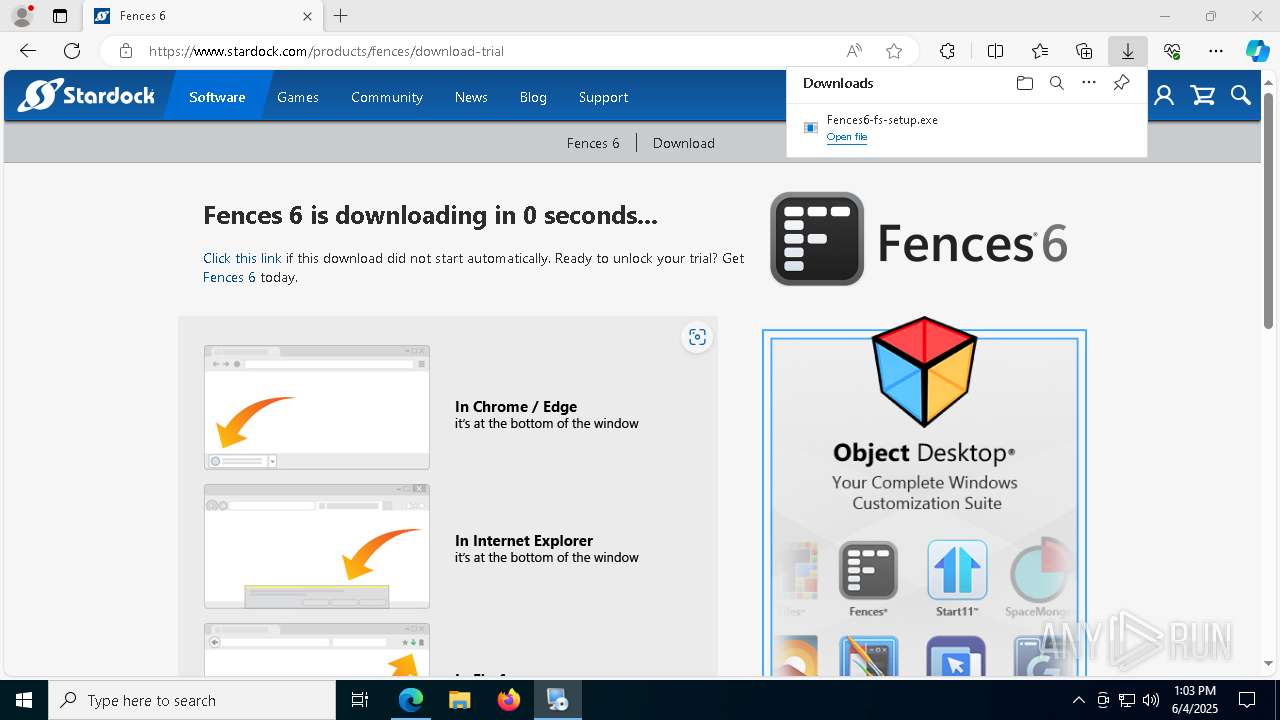Launch Copilot sidebar icon
This screenshot has width=1280, height=720.
1257,51
